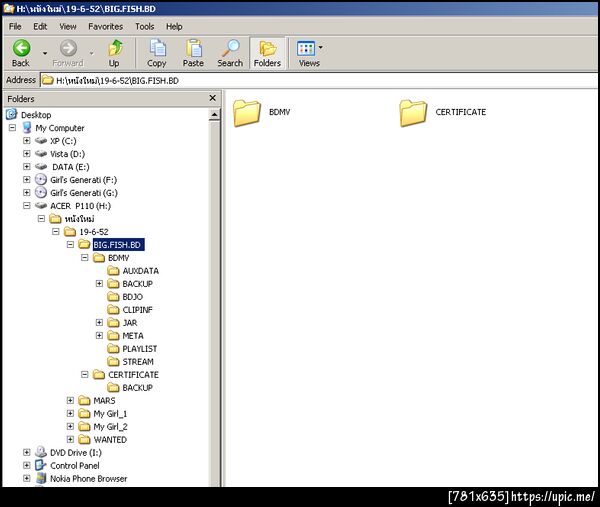The height and width of the screenshot is (507, 600).
Task: Select the My Girl_1 folder
Action: tap(103, 414)
